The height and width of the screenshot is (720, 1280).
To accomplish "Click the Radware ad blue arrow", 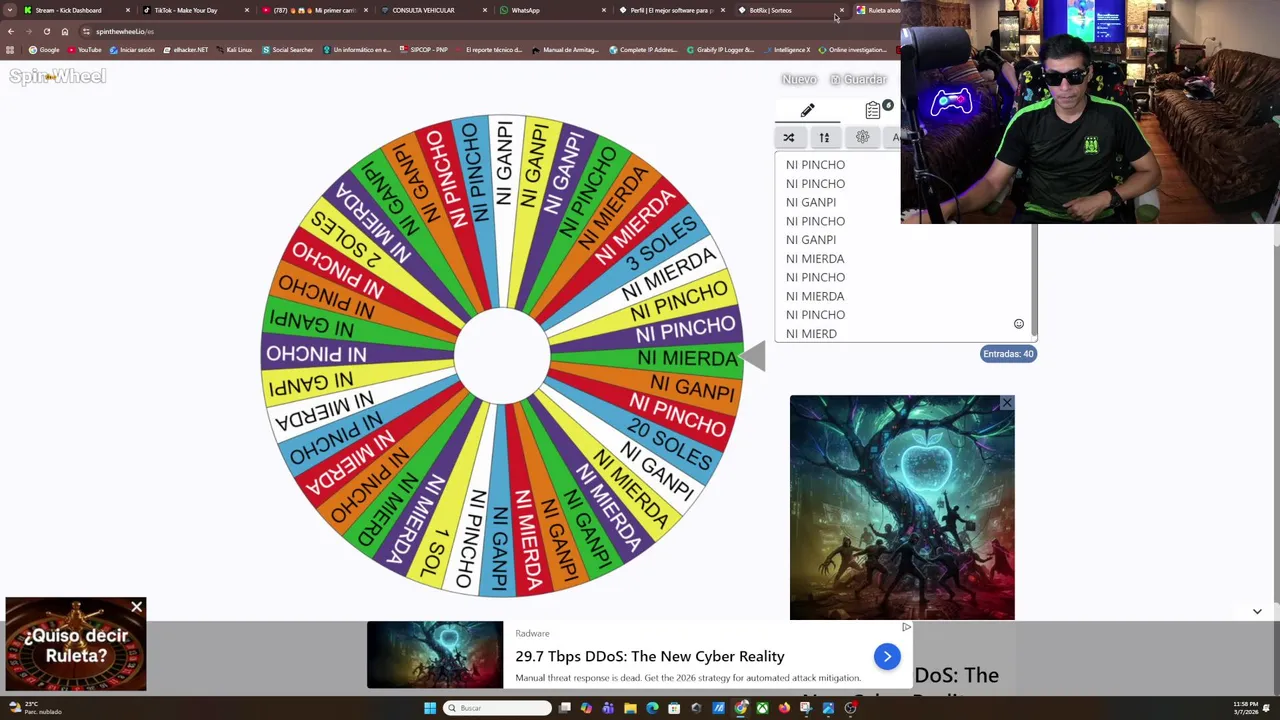I will [x=887, y=656].
